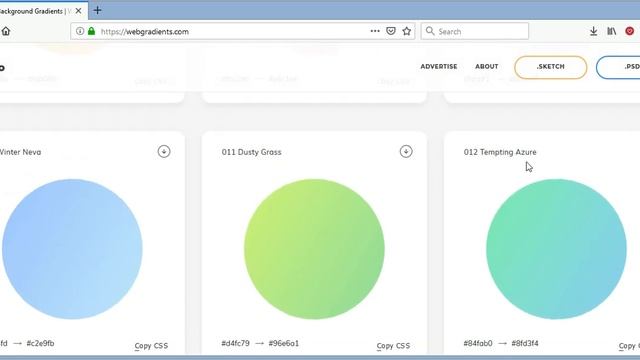Copy CSS for Winter Neva gradient
Screen dimensions: 640x360
pos(151,346)
